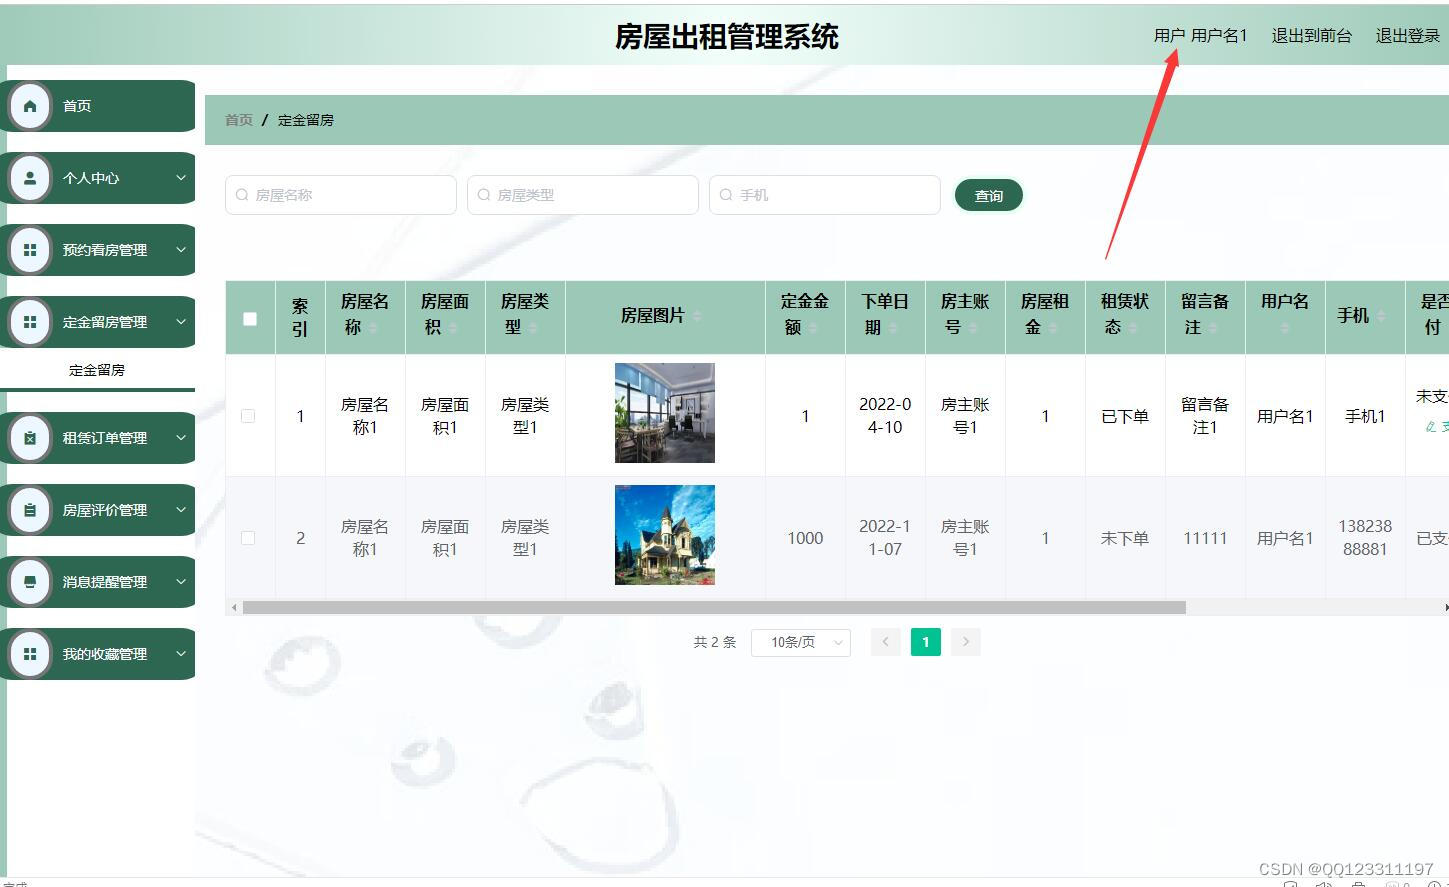Sort by 房屋面积 column arrows
The image size is (1449, 887).
[x=453, y=328]
